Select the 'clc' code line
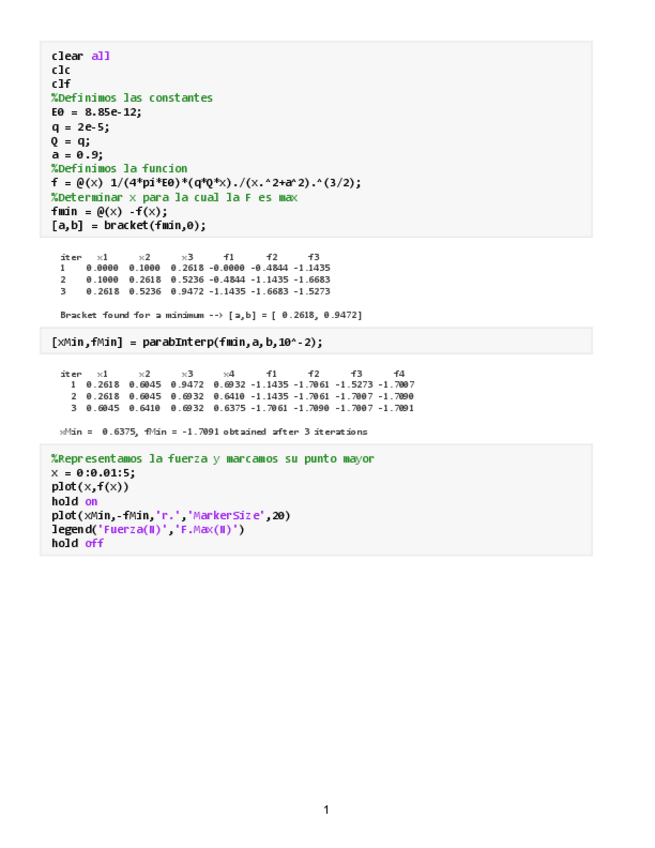This screenshot has width=655, height=848. [x=61, y=70]
